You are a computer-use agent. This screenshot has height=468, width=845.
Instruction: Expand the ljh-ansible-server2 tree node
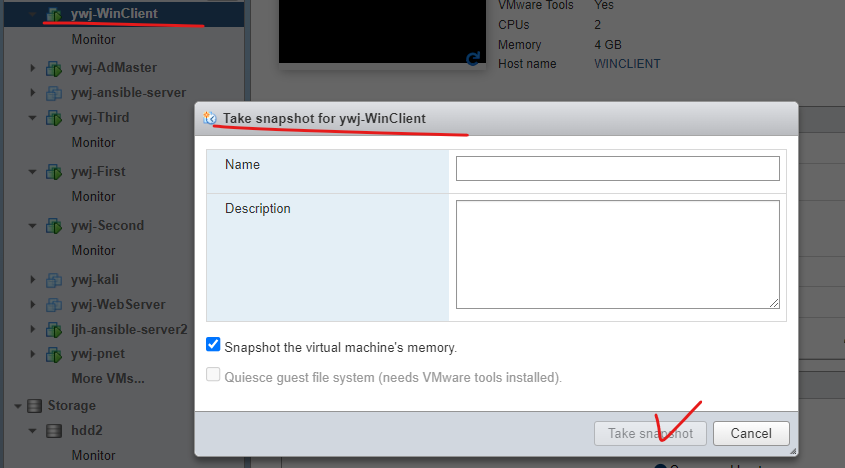(32, 329)
